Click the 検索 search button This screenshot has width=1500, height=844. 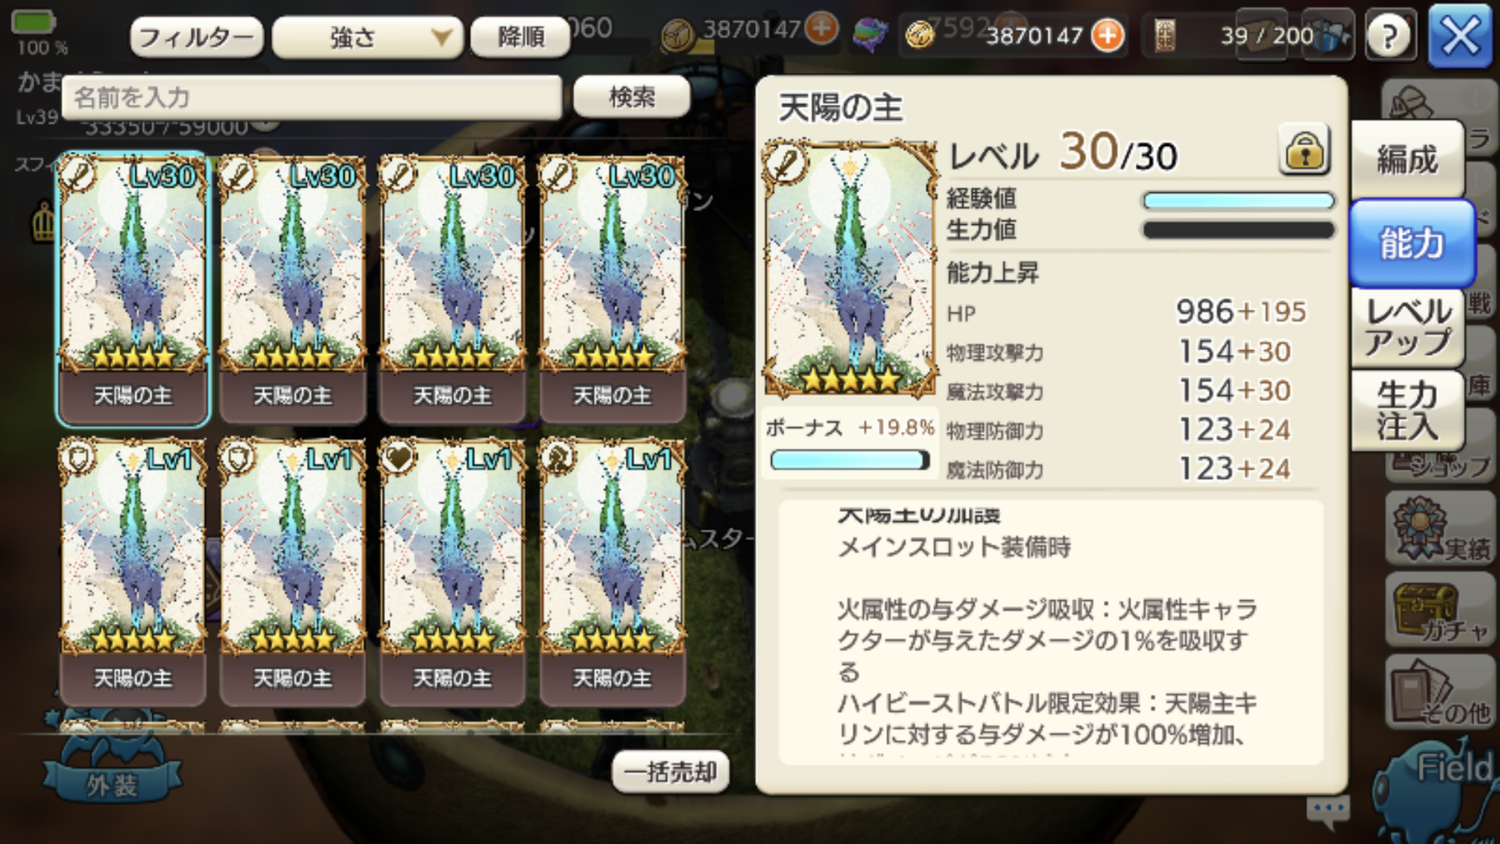pyautogui.click(x=632, y=97)
